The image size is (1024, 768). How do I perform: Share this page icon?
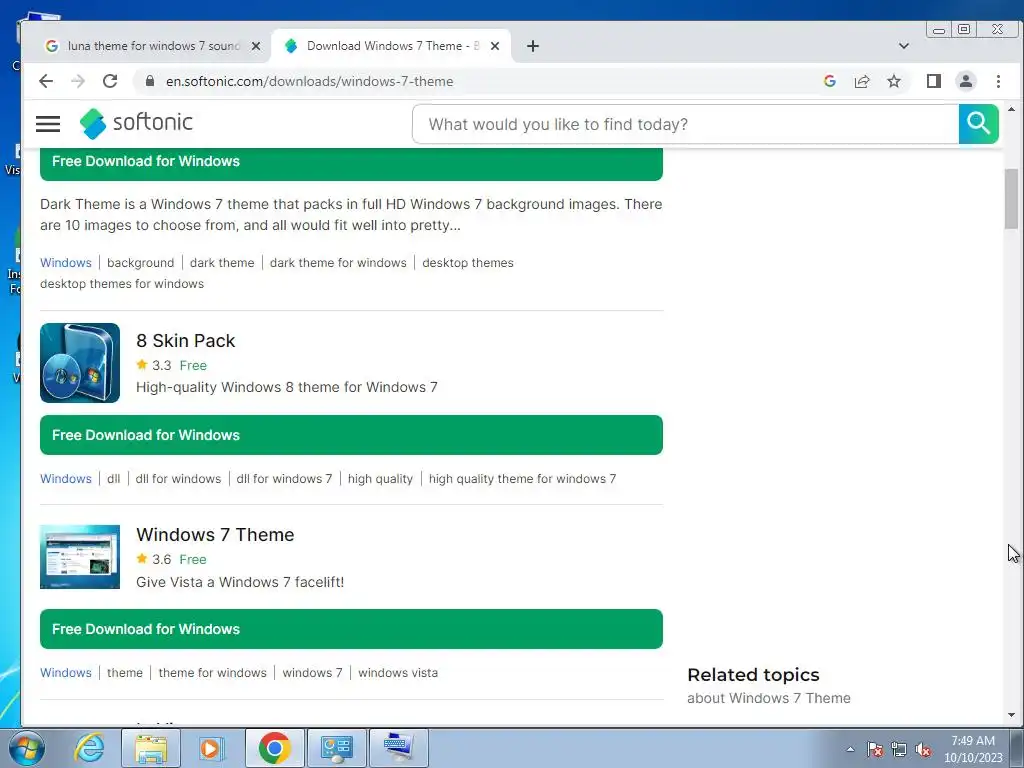tap(861, 81)
